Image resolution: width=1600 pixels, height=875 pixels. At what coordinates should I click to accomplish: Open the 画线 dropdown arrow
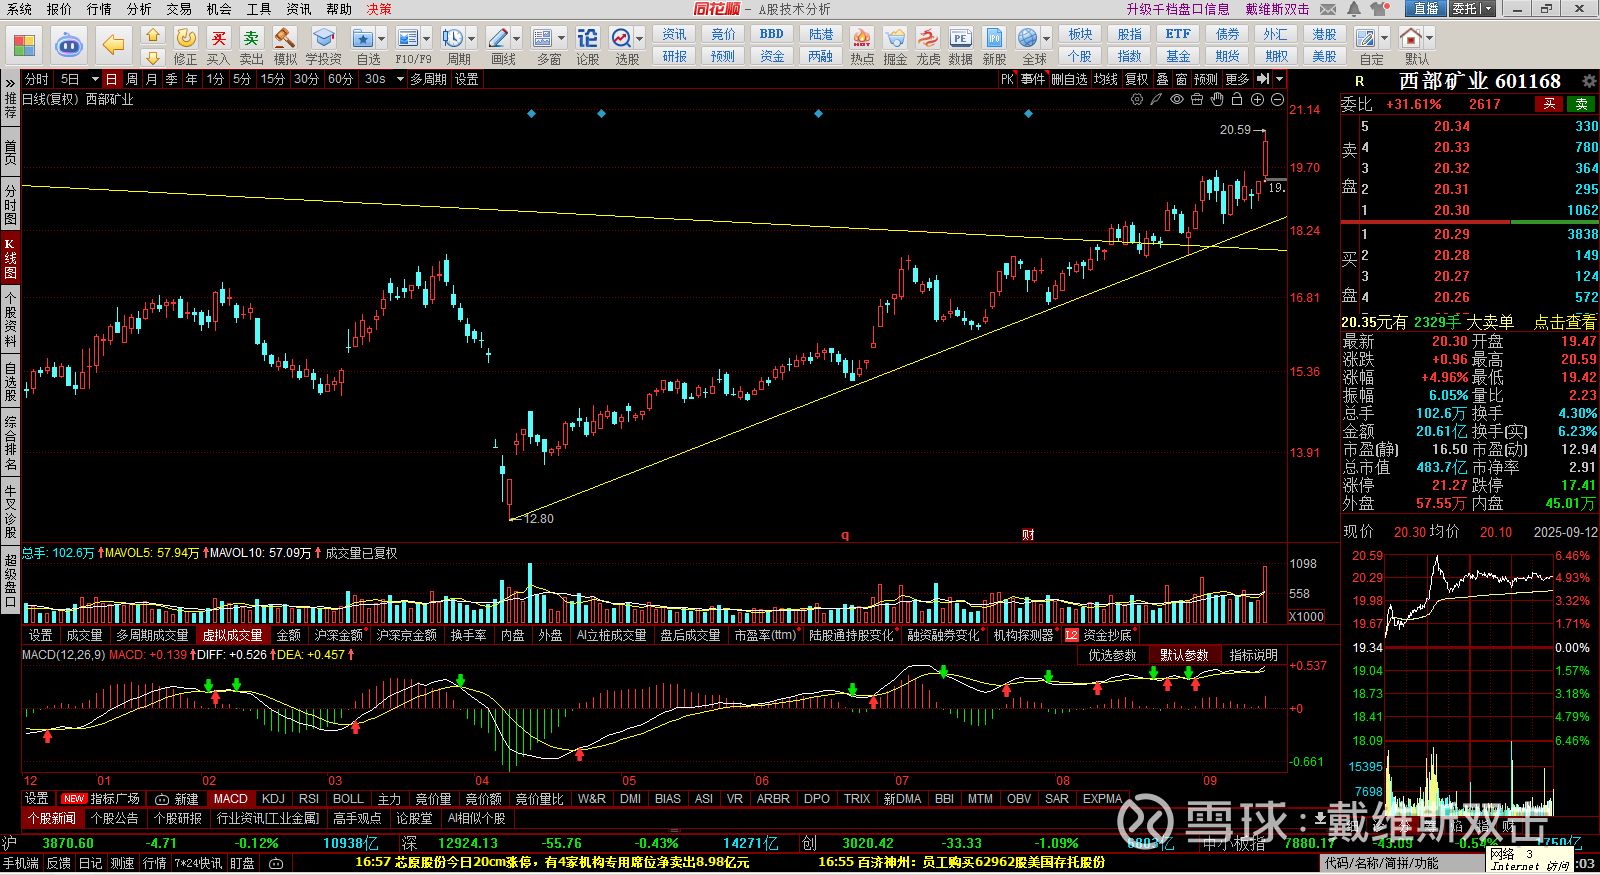coord(517,39)
